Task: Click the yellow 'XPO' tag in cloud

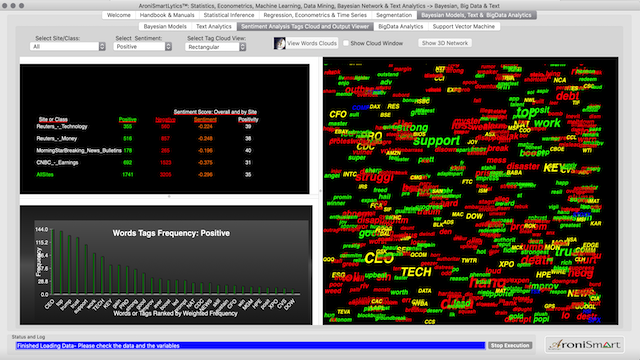Action: point(506,264)
